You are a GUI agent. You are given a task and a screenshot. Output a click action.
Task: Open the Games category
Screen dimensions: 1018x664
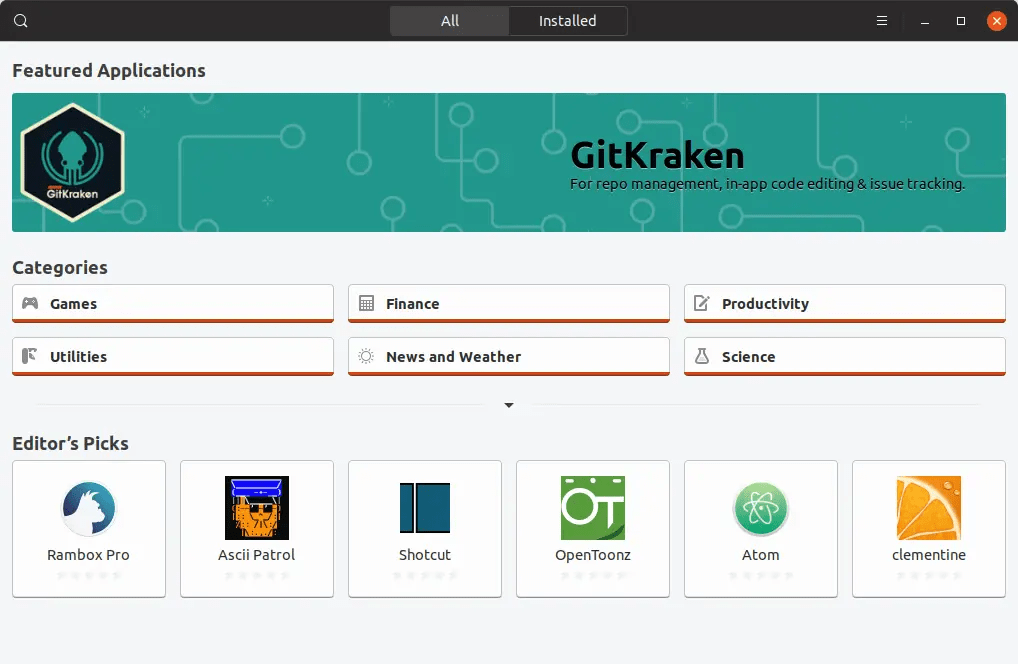(172, 303)
